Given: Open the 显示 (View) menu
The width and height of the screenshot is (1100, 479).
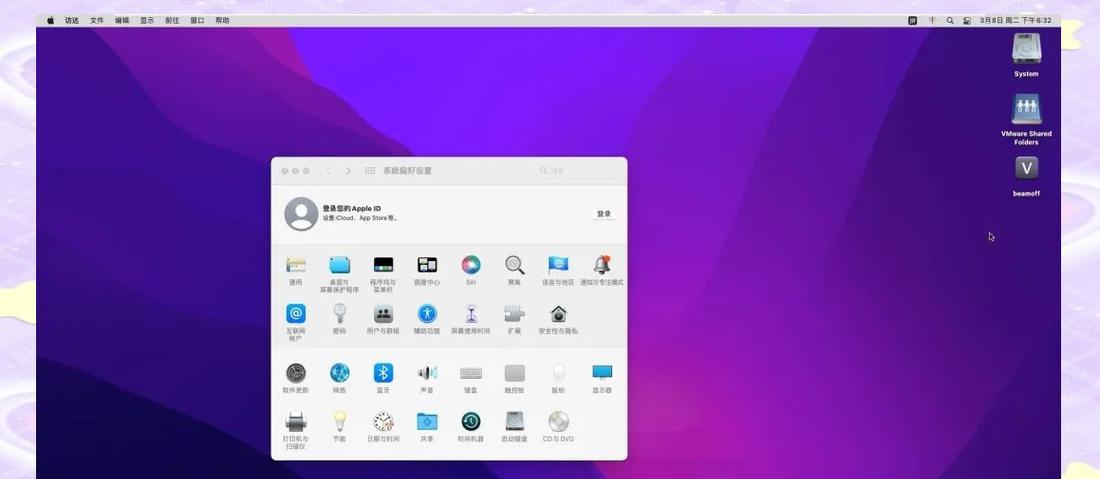Looking at the screenshot, I should click(147, 21).
